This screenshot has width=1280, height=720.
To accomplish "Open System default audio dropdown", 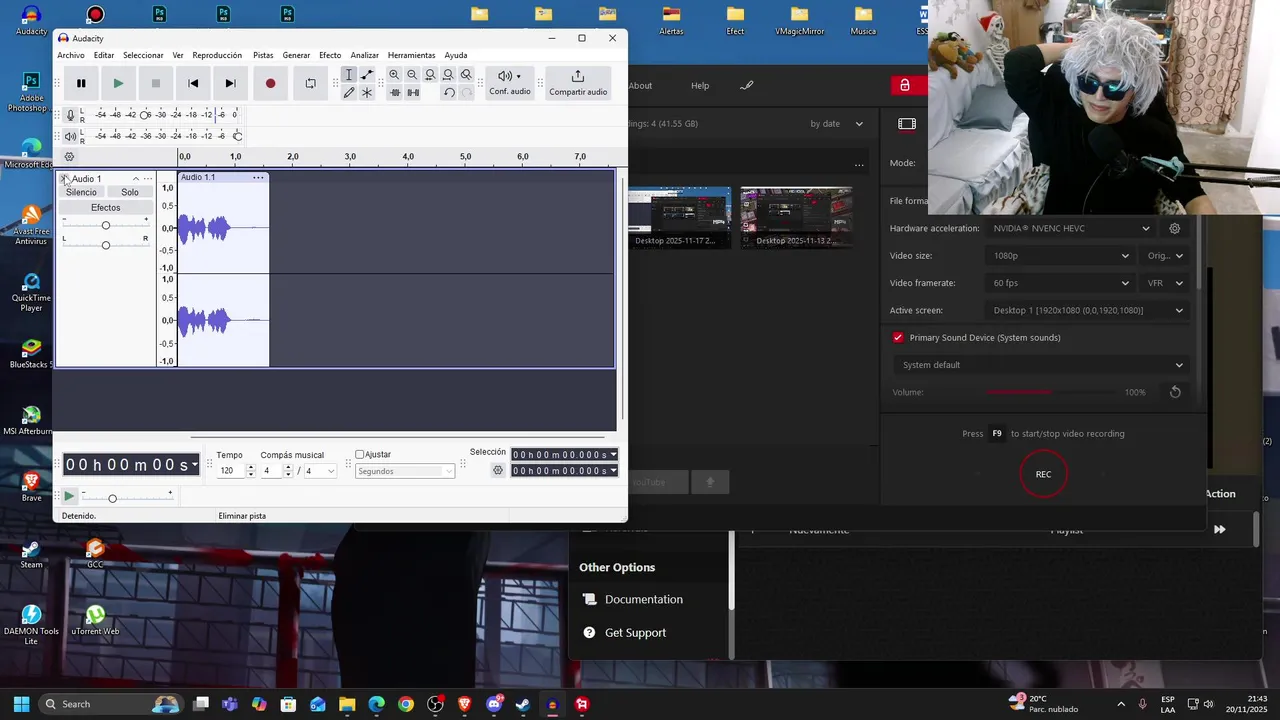I will 1041,365.
